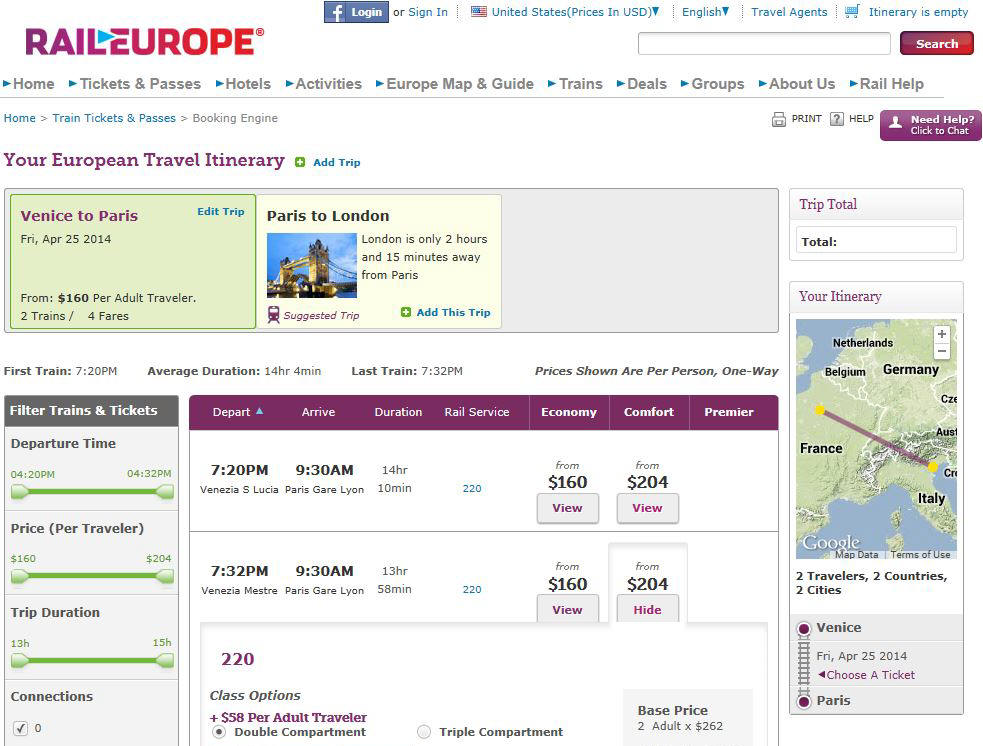Open the English language dropdown
This screenshot has height=746, width=983.
click(x=705, y=12)
